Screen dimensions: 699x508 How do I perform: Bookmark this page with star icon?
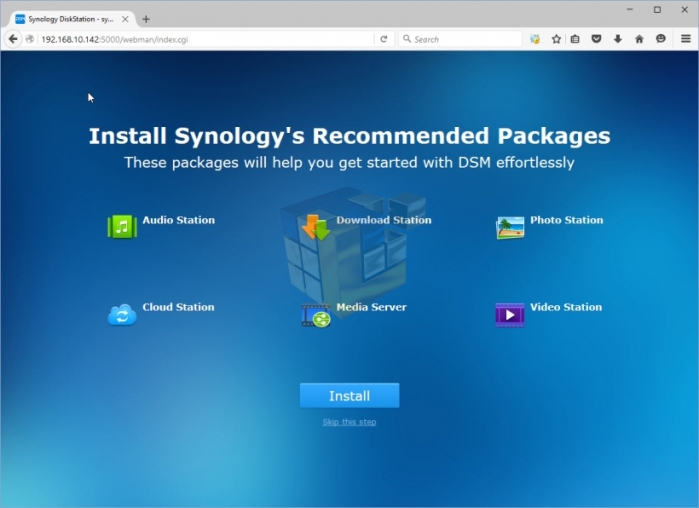point(556,39)
